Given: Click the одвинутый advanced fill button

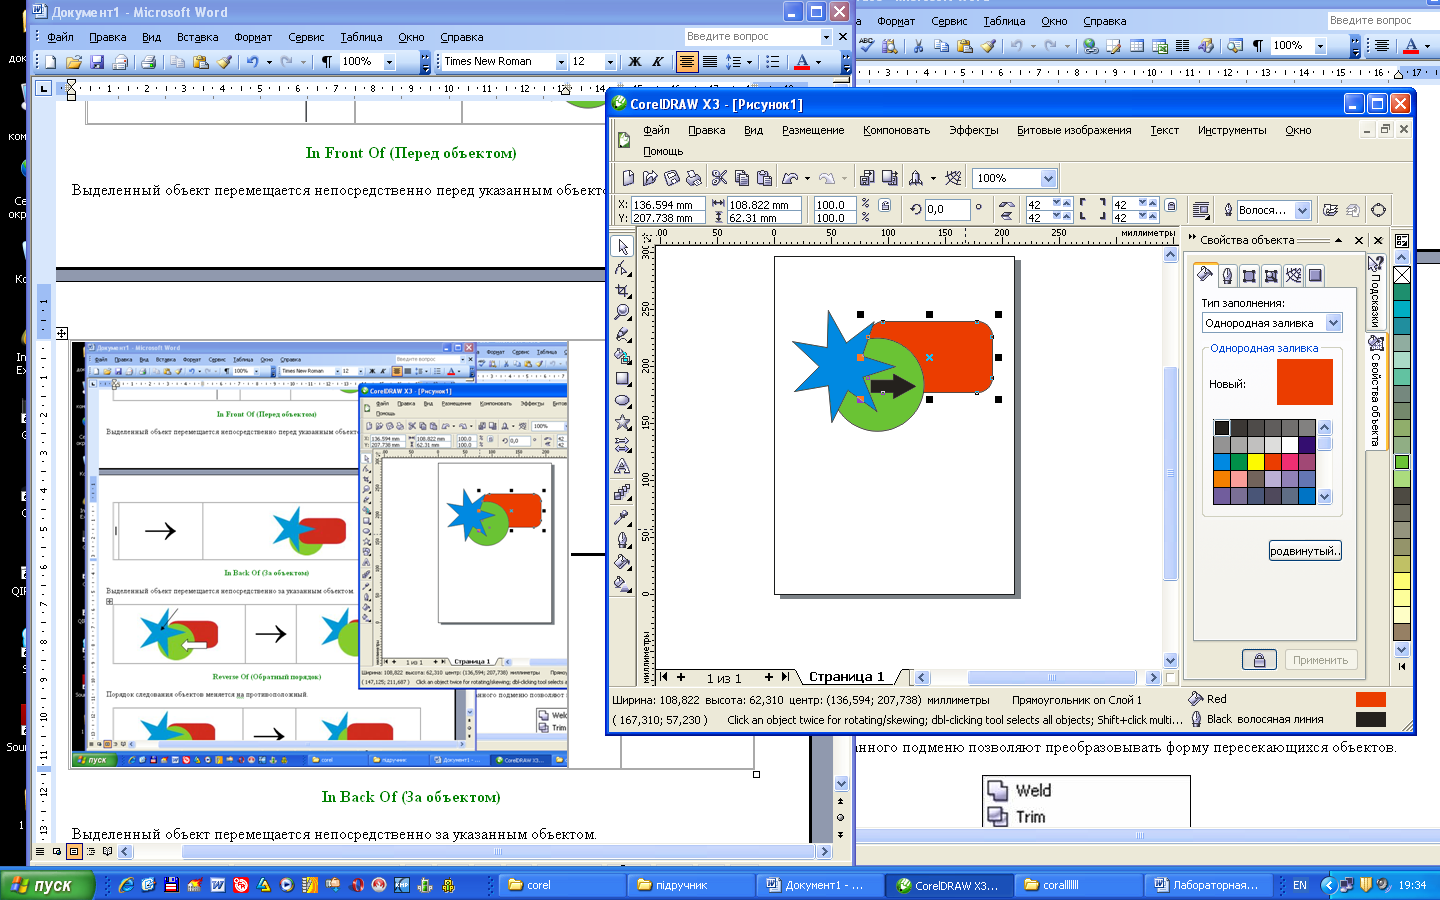Looking at the screenshot, I should 1305,551.
